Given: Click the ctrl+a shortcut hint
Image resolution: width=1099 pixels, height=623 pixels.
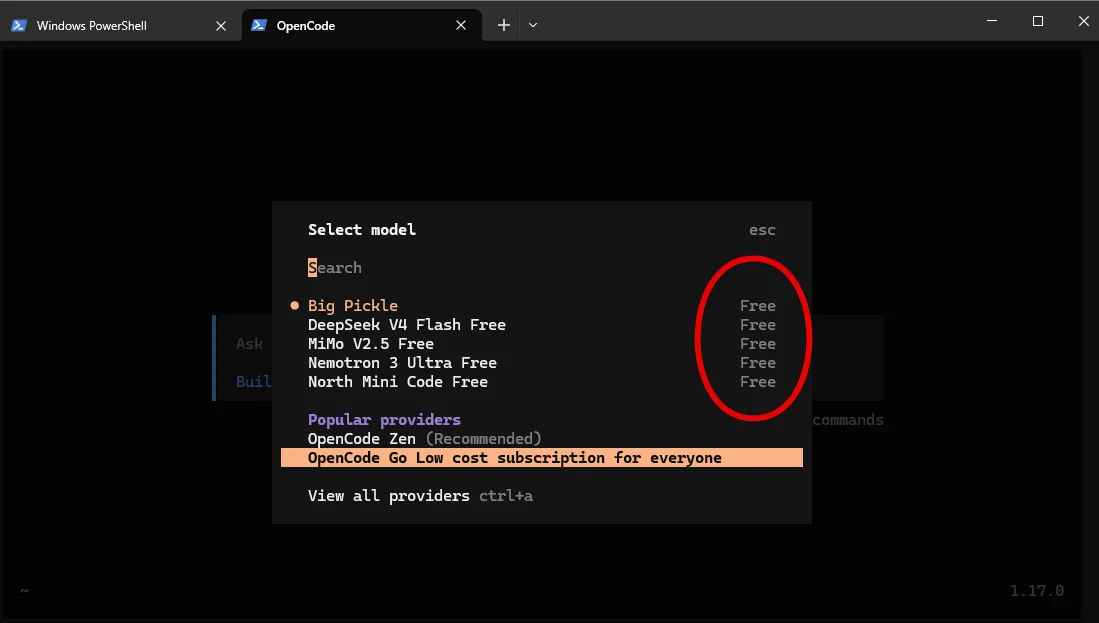Looking at the screenshot, I should tap(506, 495).
